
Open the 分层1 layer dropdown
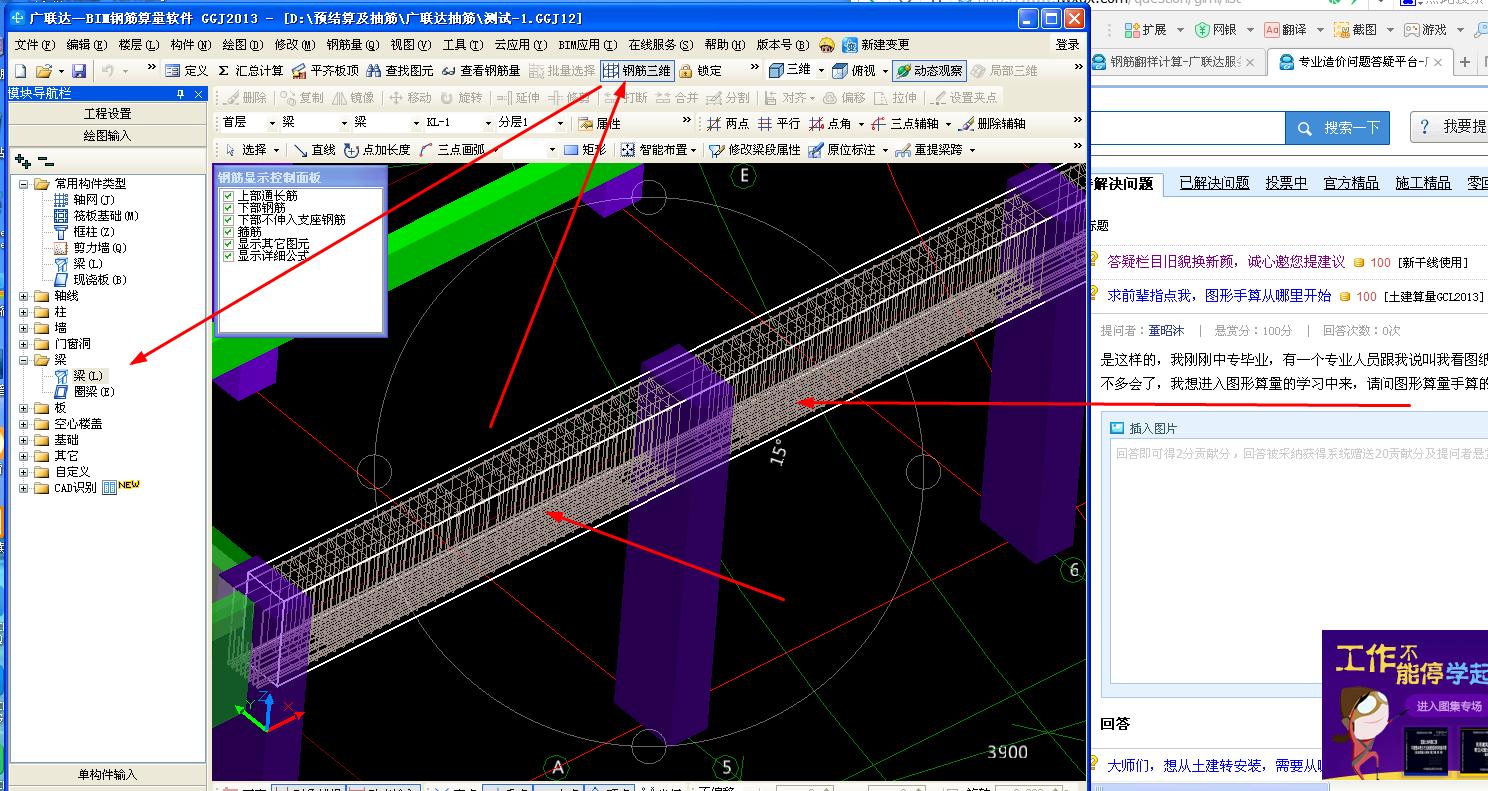pyautogui.click(x=560, y=123)
